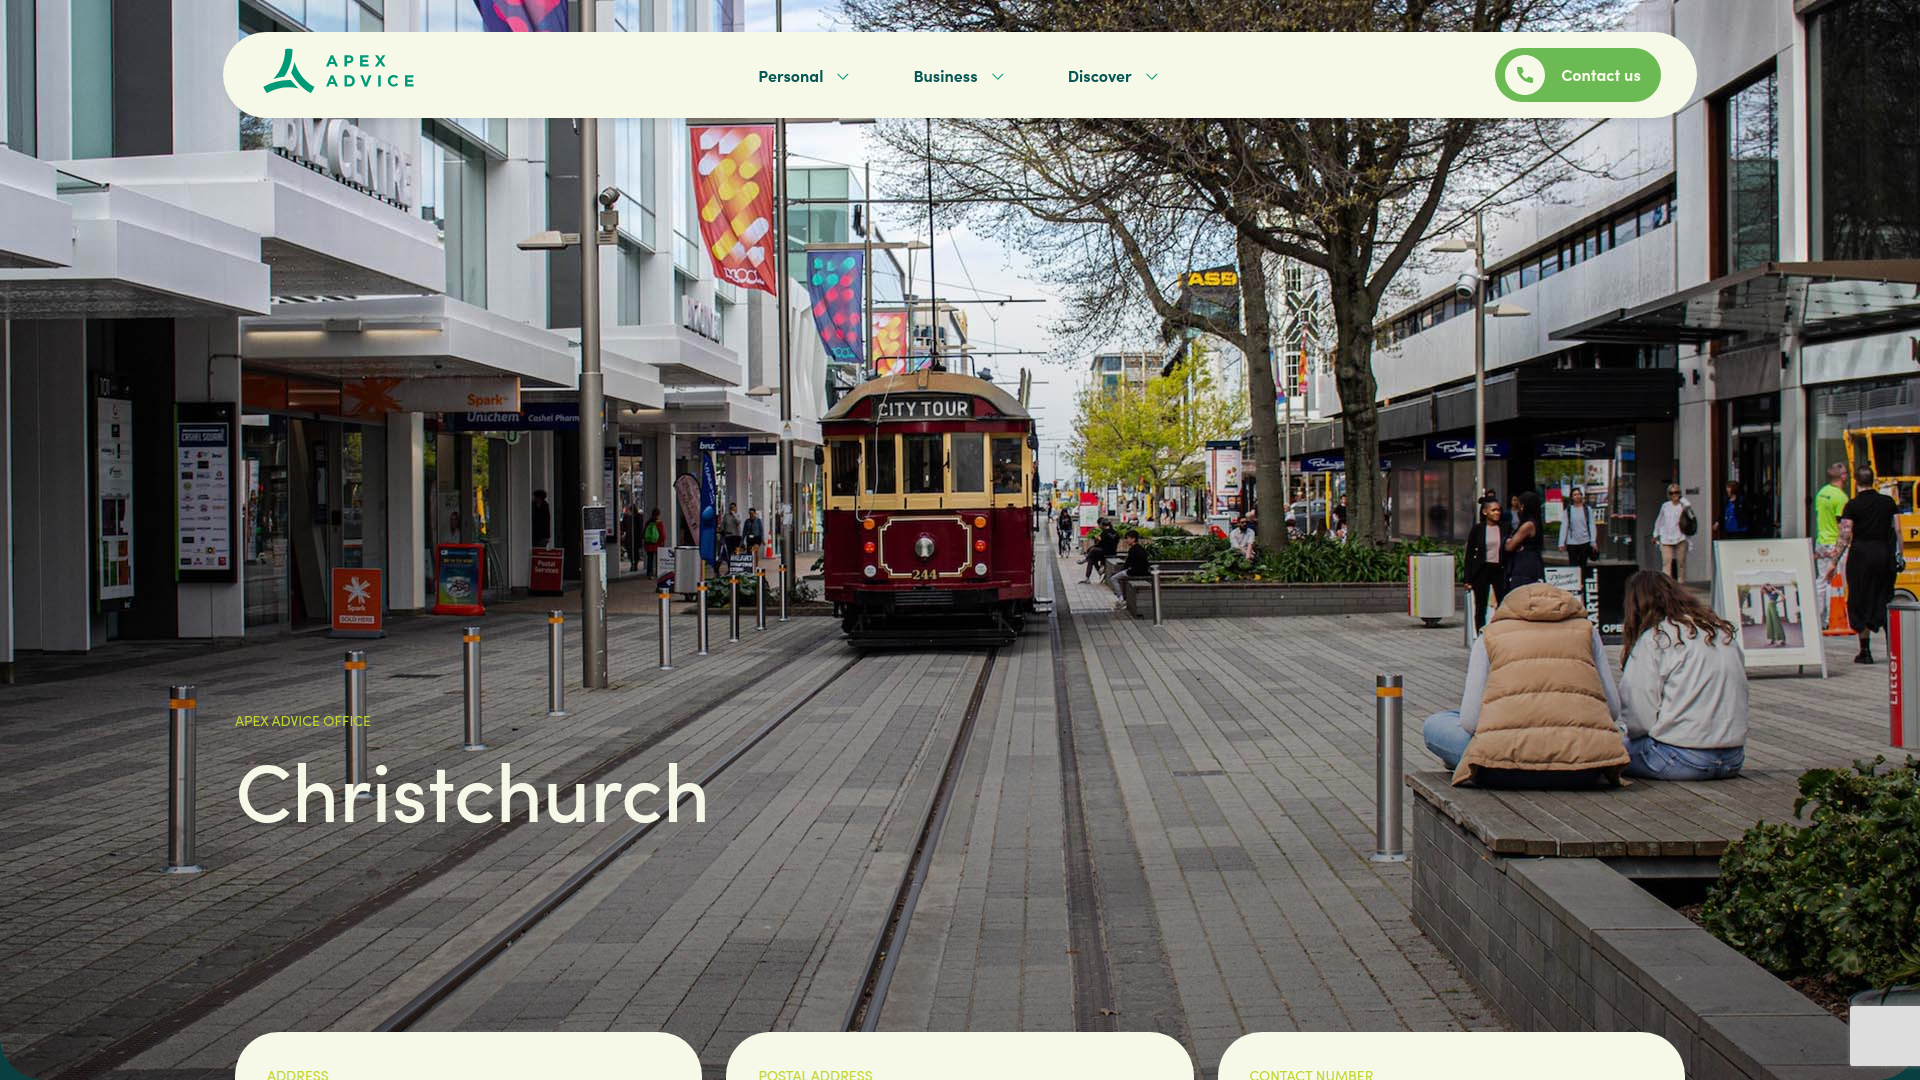1920x1080 pixels.
Task: Expand the chevron beside Discover
Action: pyautogui.click(x=1152, y=77)
